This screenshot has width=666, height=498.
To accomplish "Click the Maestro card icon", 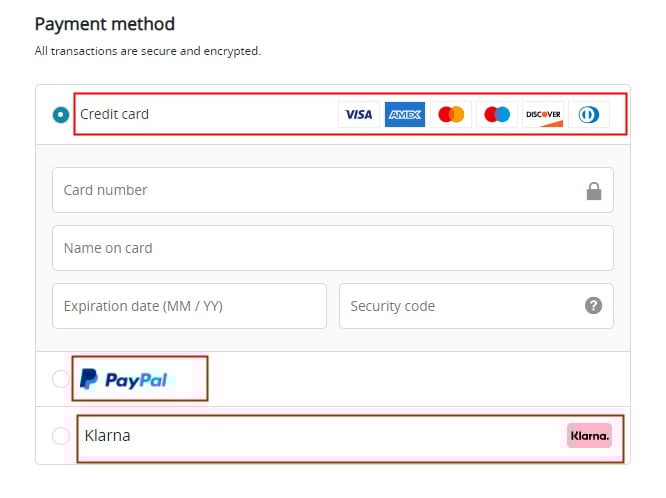I will pyautogui.click(x=497, y=115).
